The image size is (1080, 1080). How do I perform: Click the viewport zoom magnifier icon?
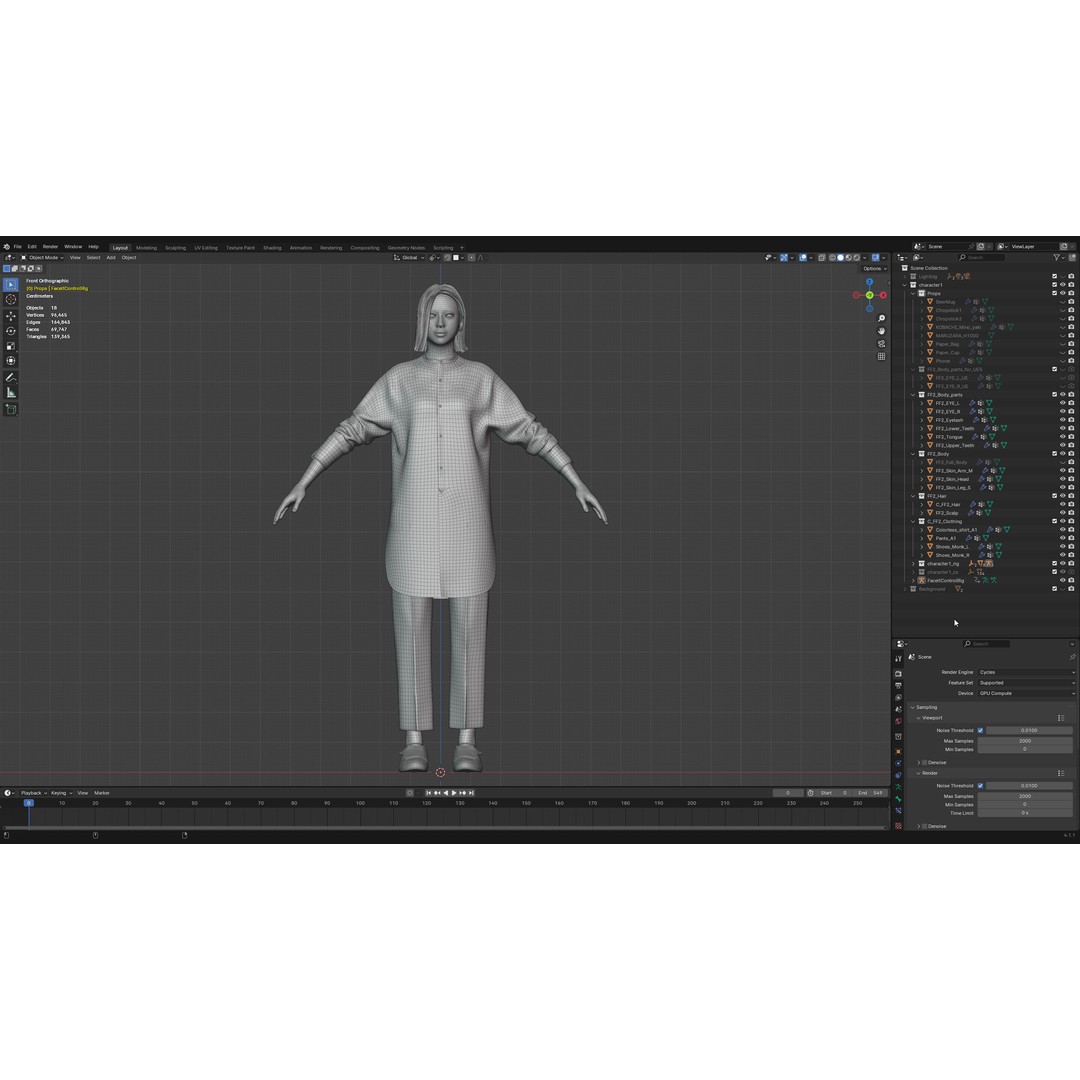[881, 318]
